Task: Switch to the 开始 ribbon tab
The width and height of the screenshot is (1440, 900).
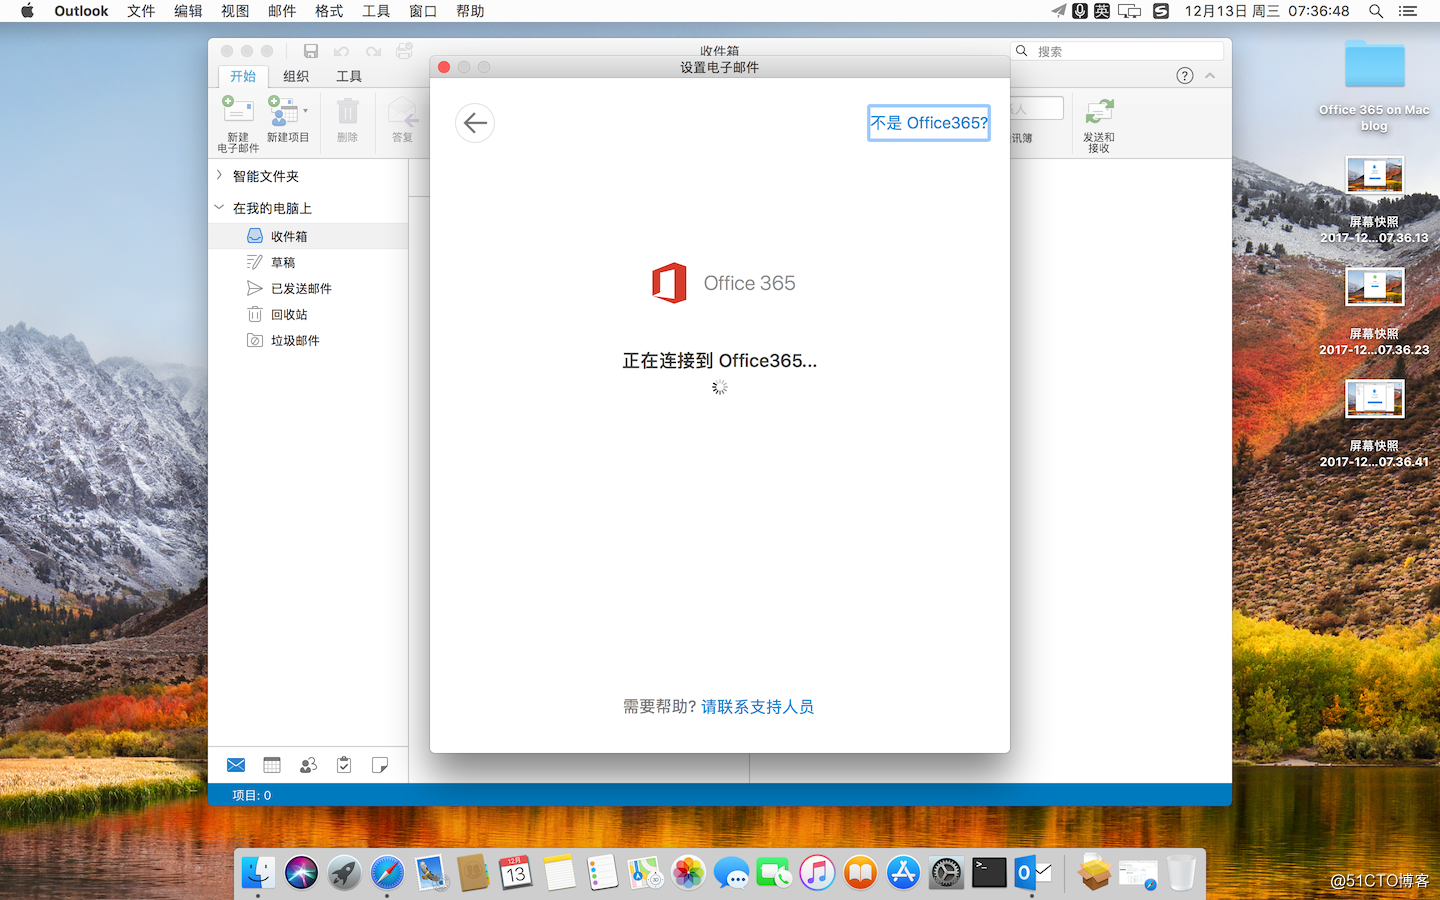Action: coord(243,76)
